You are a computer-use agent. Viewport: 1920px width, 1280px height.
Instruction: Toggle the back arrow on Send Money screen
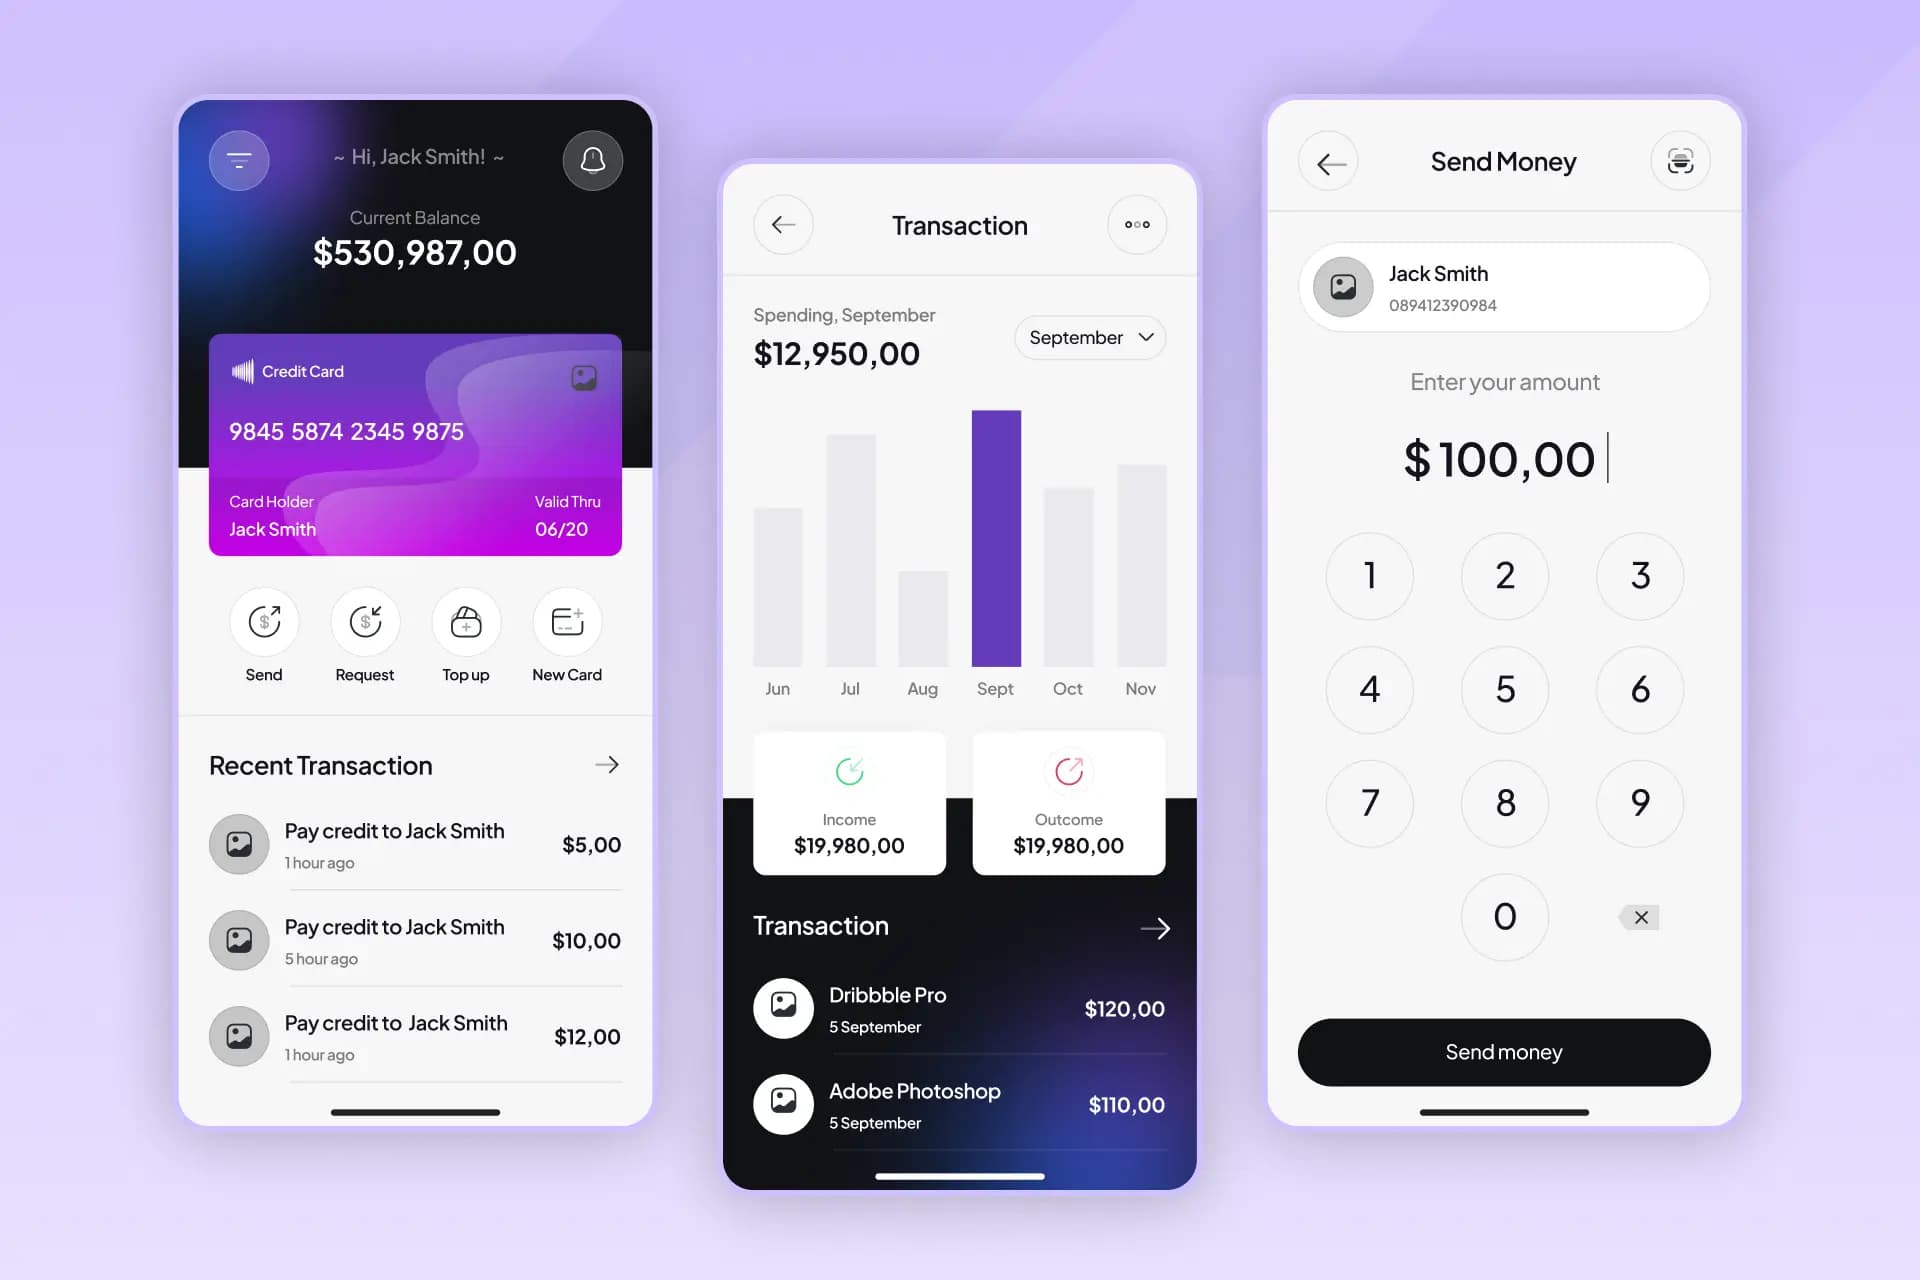(x=1329, y=161)
